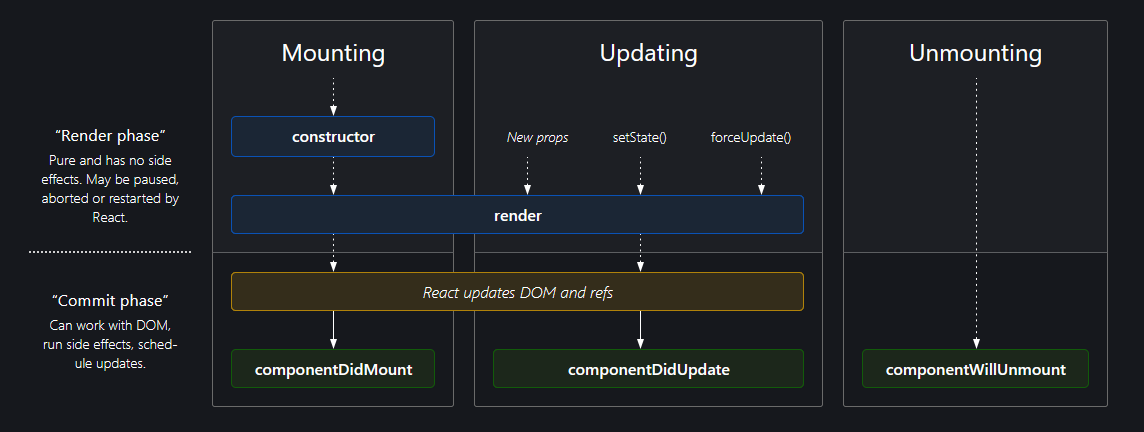Click the dotted arrow above the constructor box
This screenshot has height=432, width=1144.
tap(333, 95)
